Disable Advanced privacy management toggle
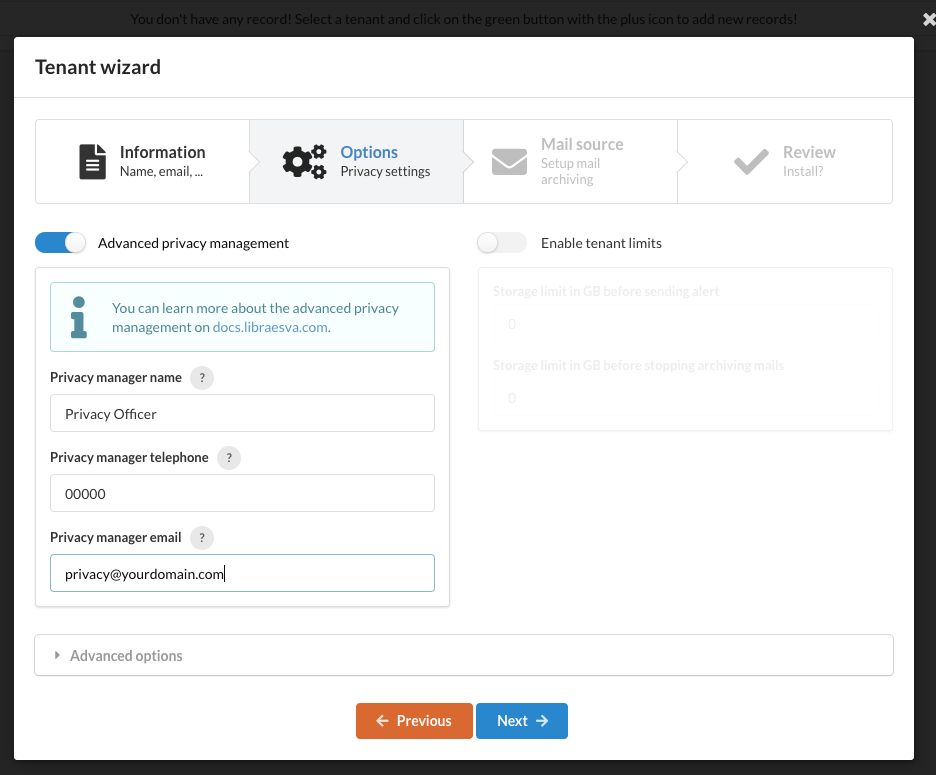 tap(60, 243)
